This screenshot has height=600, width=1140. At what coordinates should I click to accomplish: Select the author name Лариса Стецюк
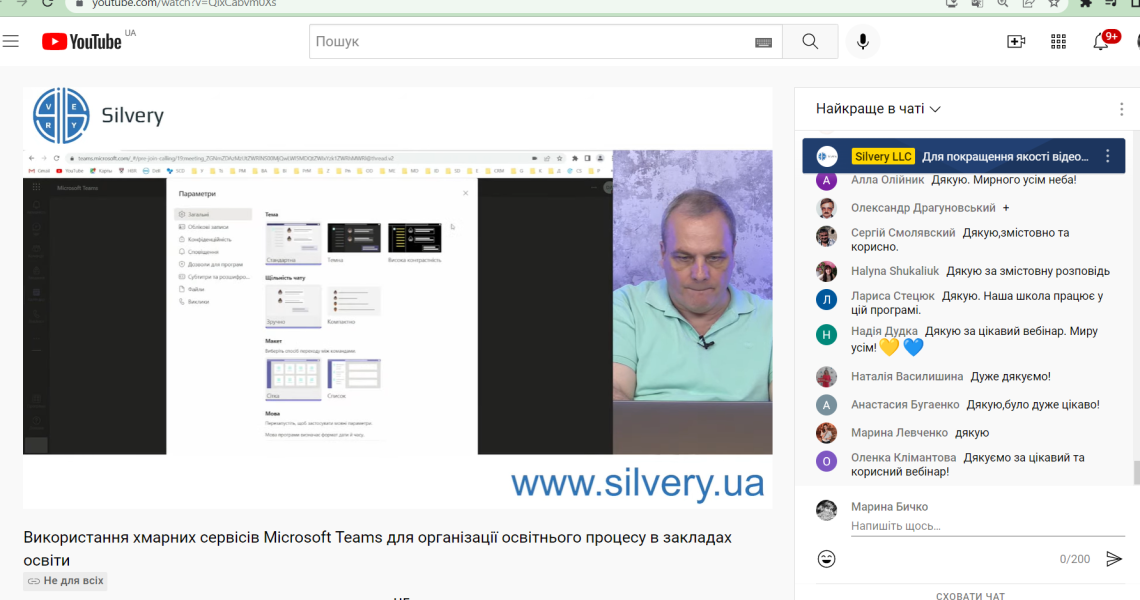pos(893,296)
